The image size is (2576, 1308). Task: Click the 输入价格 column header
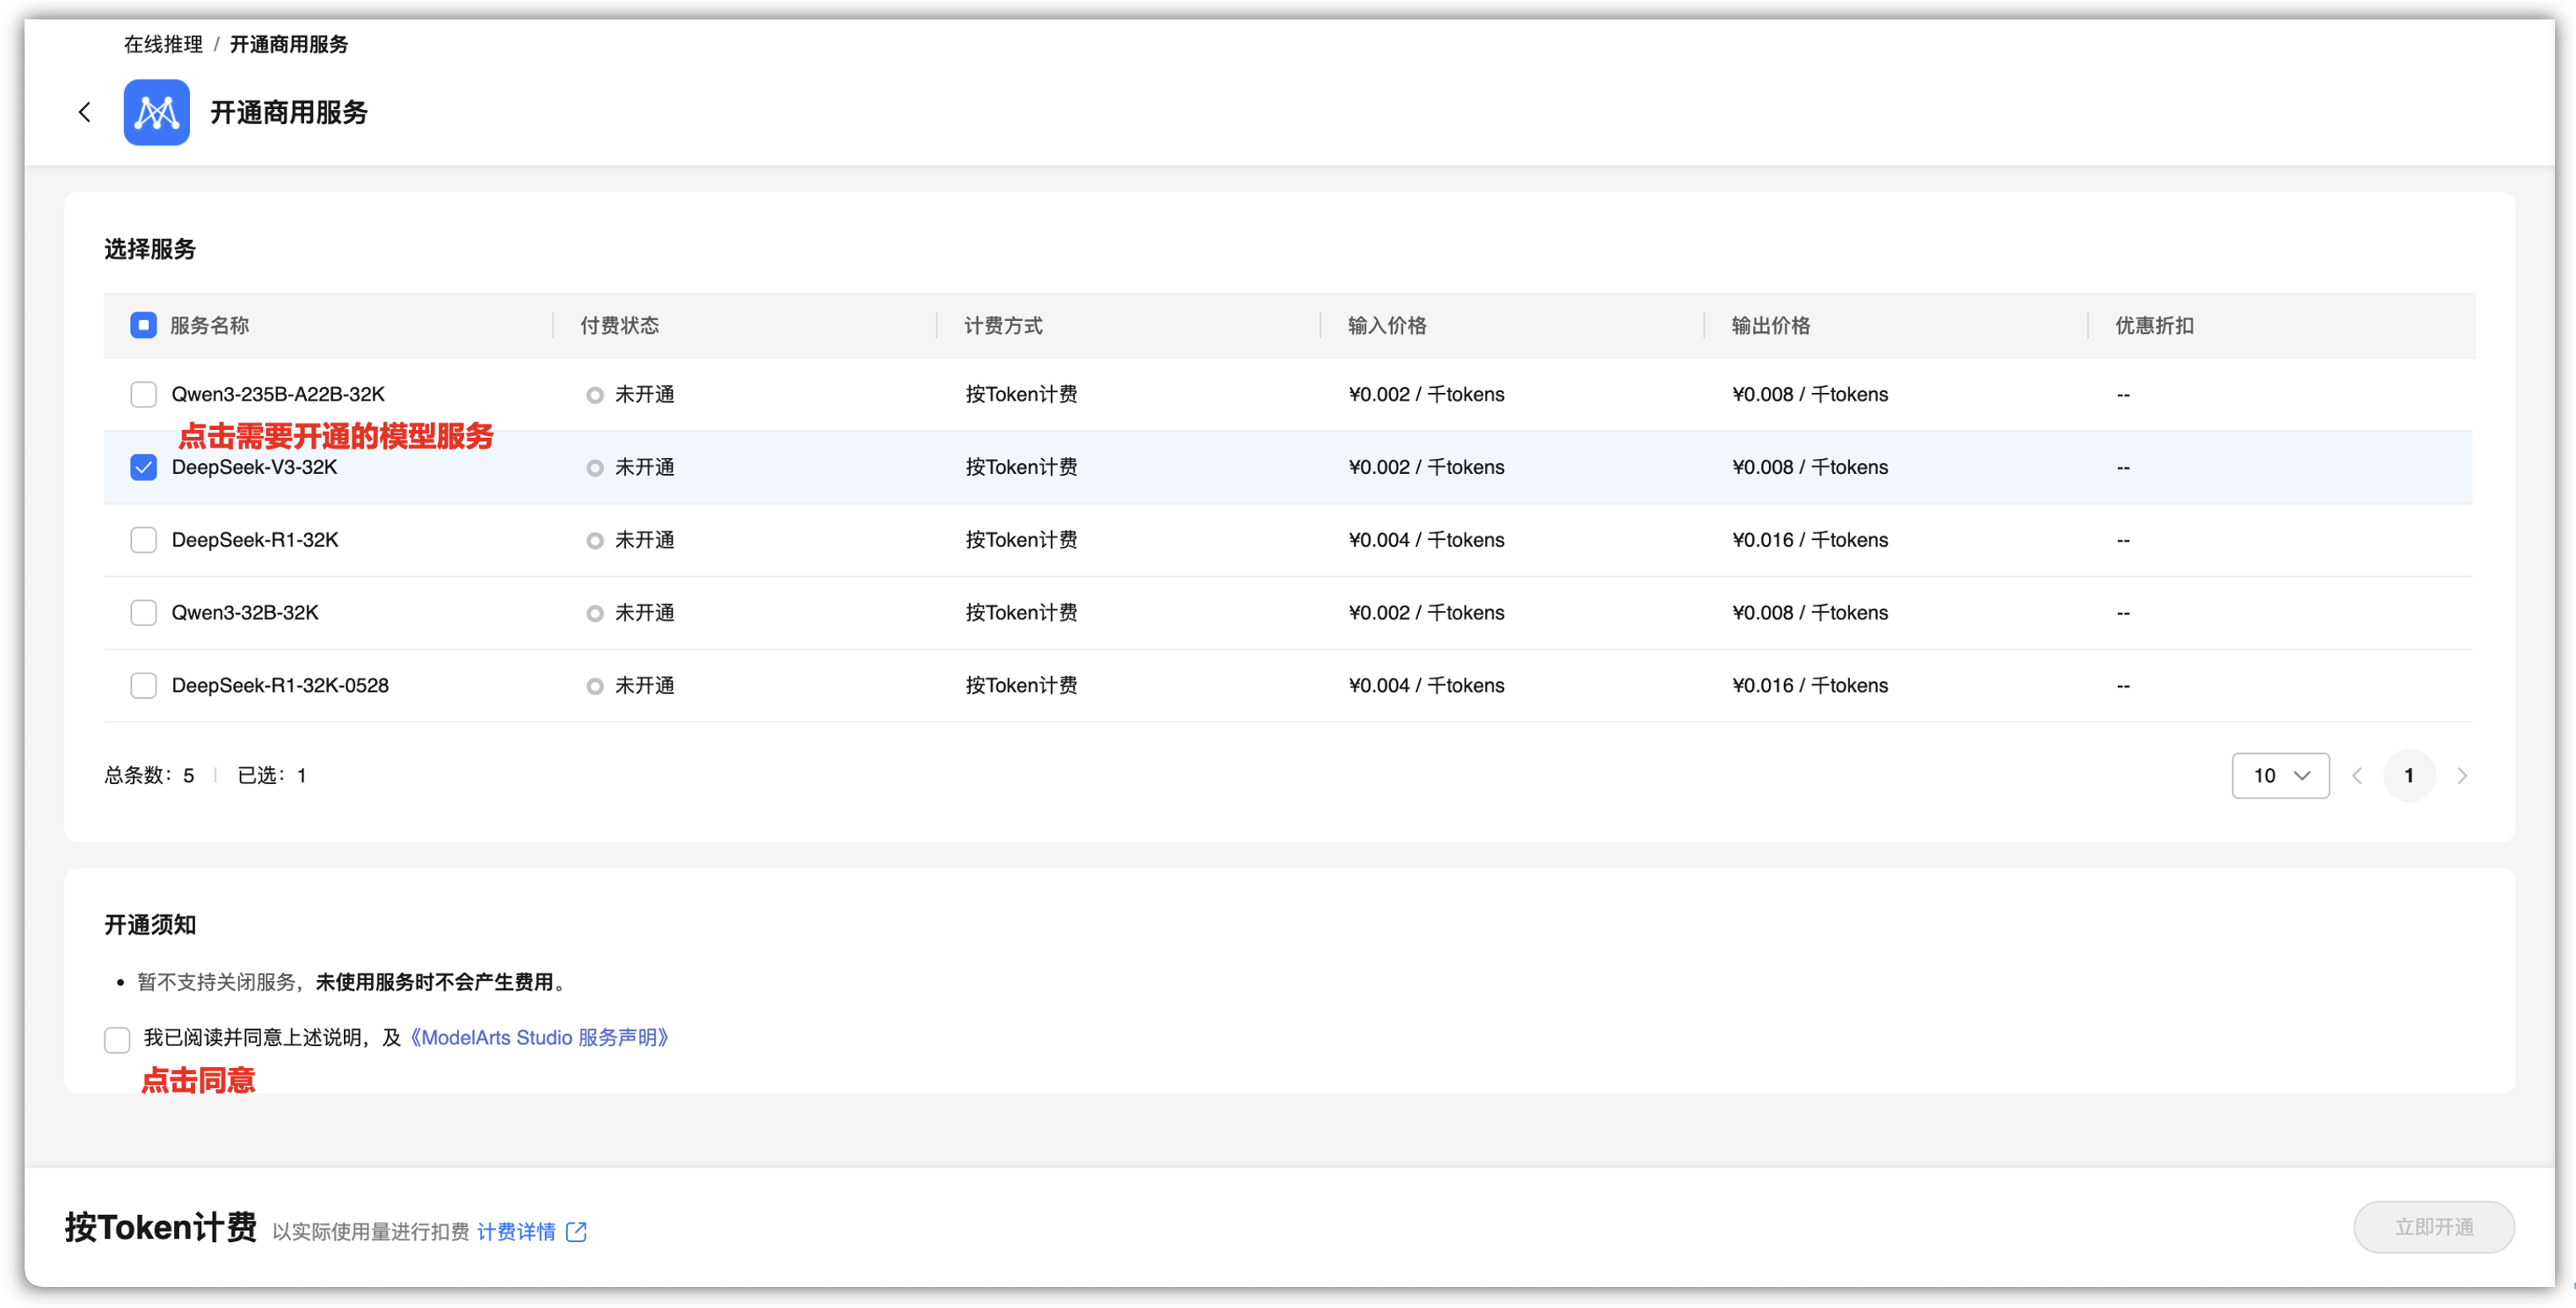point(1387,326)
